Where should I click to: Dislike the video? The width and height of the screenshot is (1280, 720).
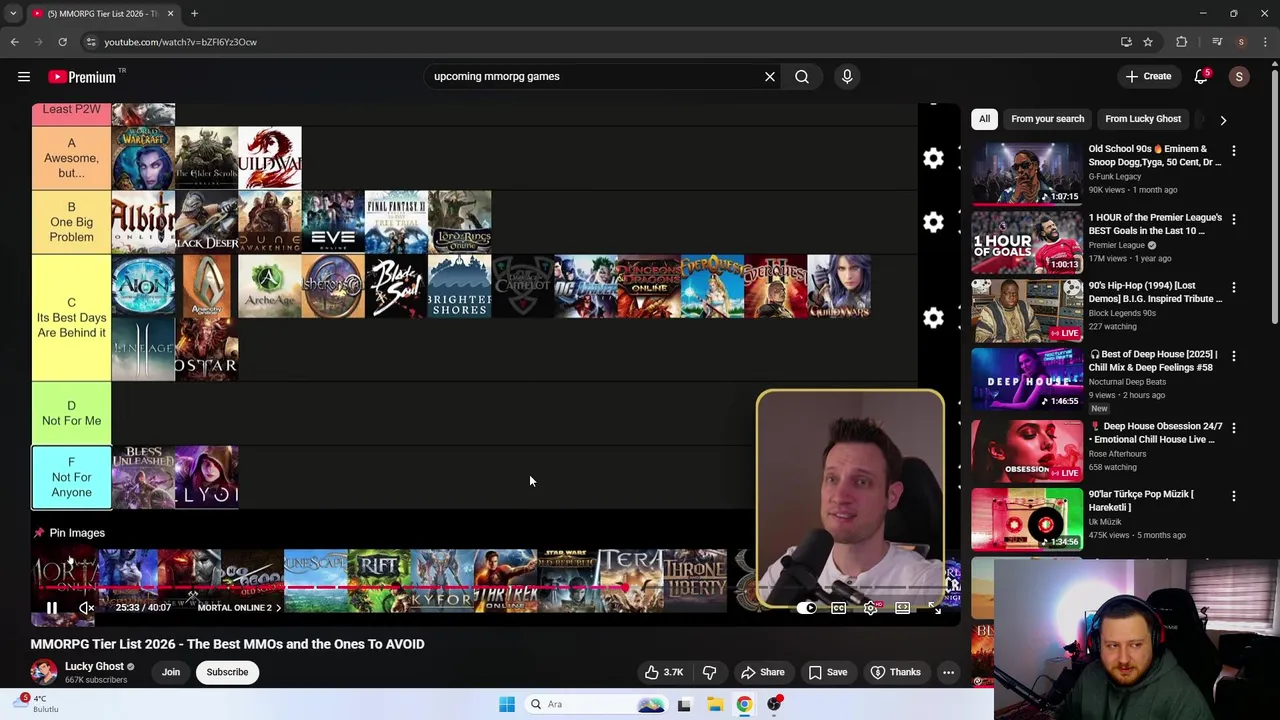coord(710,672)
